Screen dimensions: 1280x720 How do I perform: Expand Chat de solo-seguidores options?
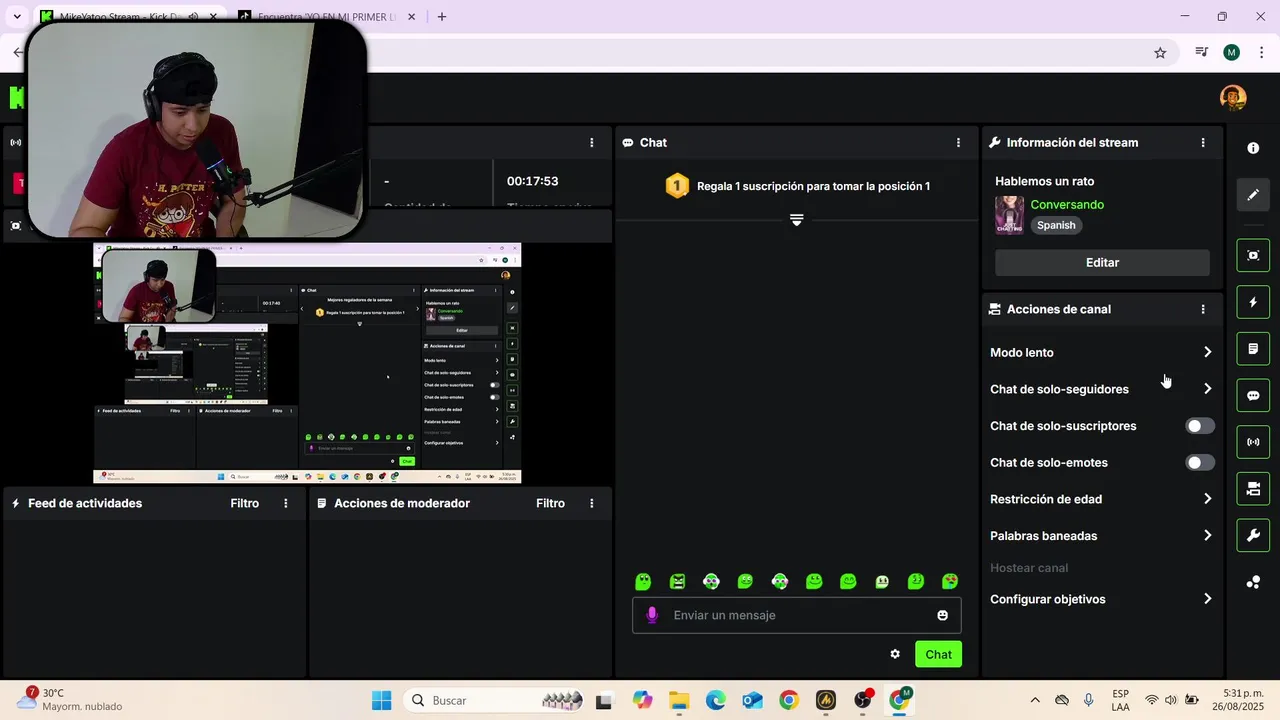click(x=1207, y=389)
